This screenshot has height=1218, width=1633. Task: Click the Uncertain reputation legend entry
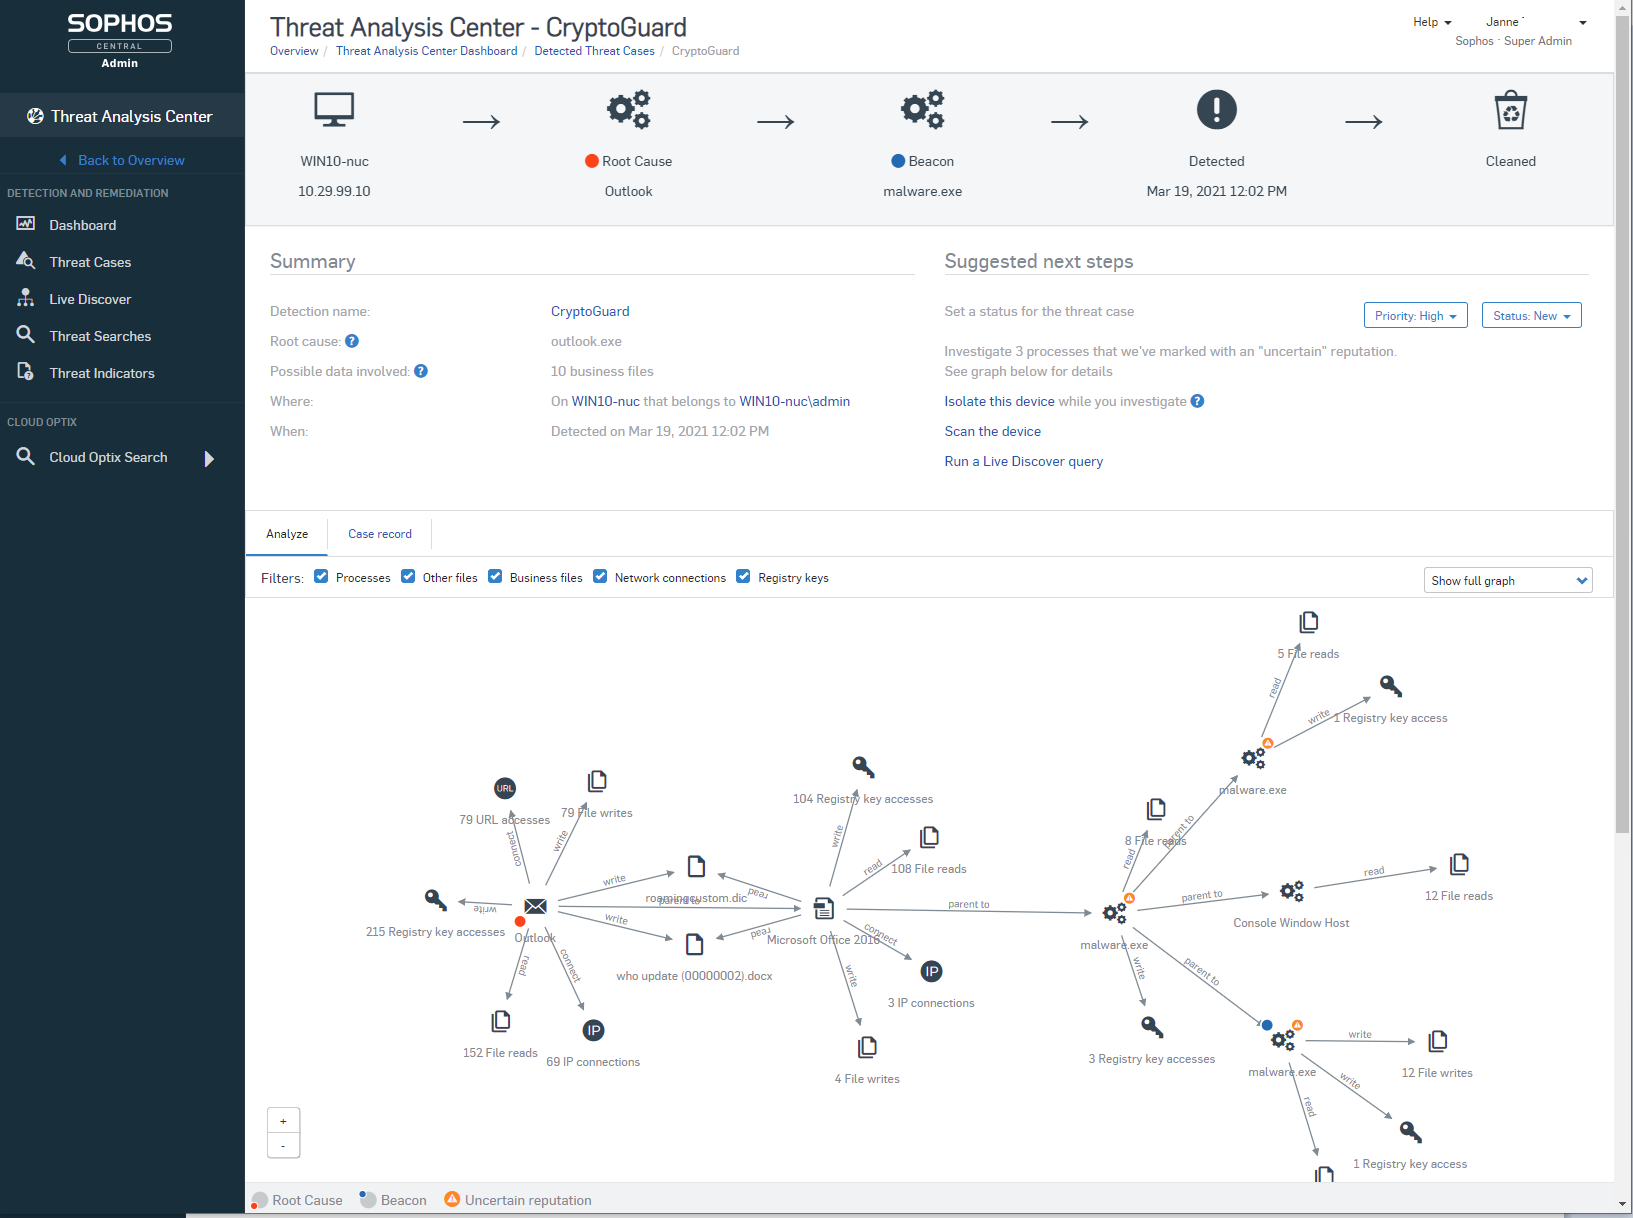(x=518, y=1200)
